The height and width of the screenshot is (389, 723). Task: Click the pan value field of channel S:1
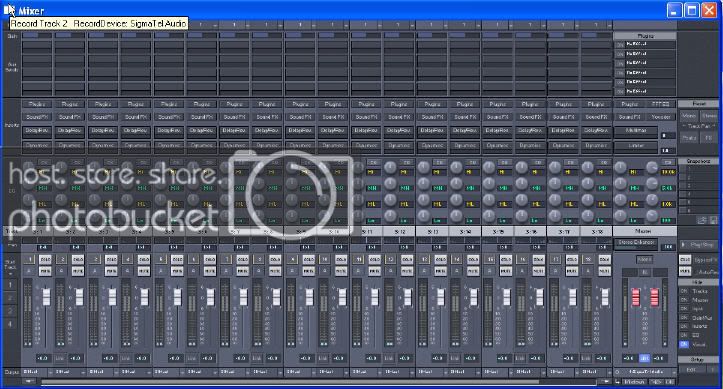coord(45,248)
